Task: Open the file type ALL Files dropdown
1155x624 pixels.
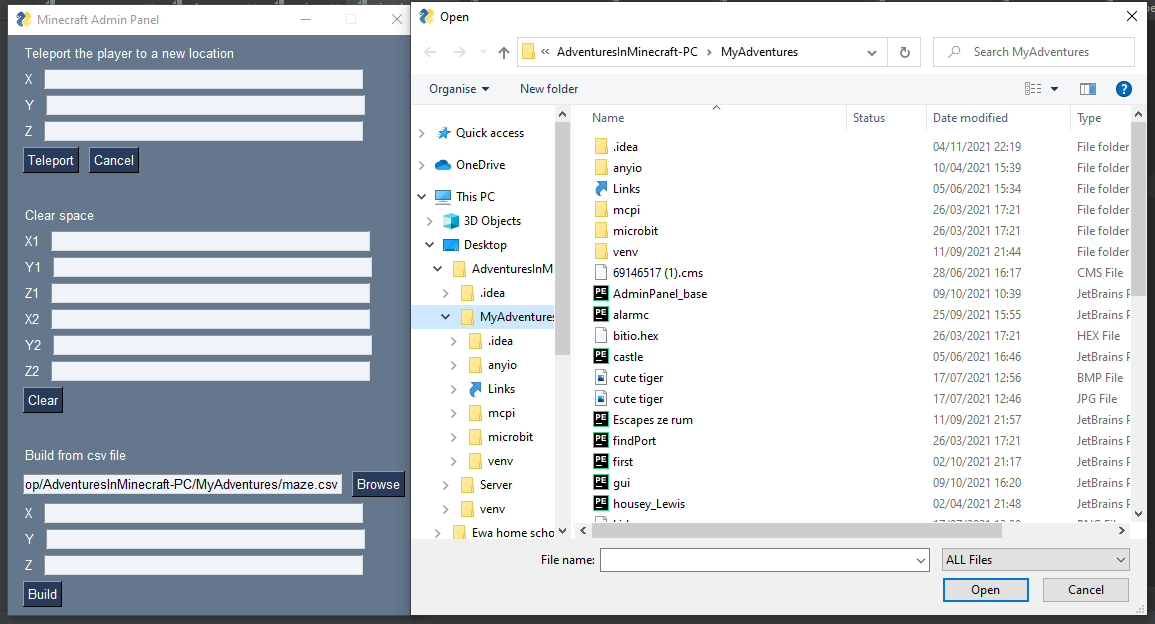Action: point(1035,560)
